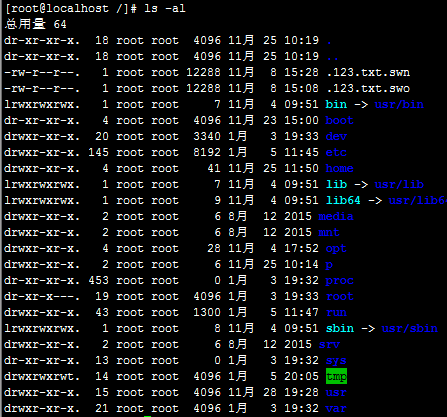The width and height of the screenshot is (447, 417).
Task: Click size 28 on opt row
Action: pyautogui.click(x=214, y=248)
